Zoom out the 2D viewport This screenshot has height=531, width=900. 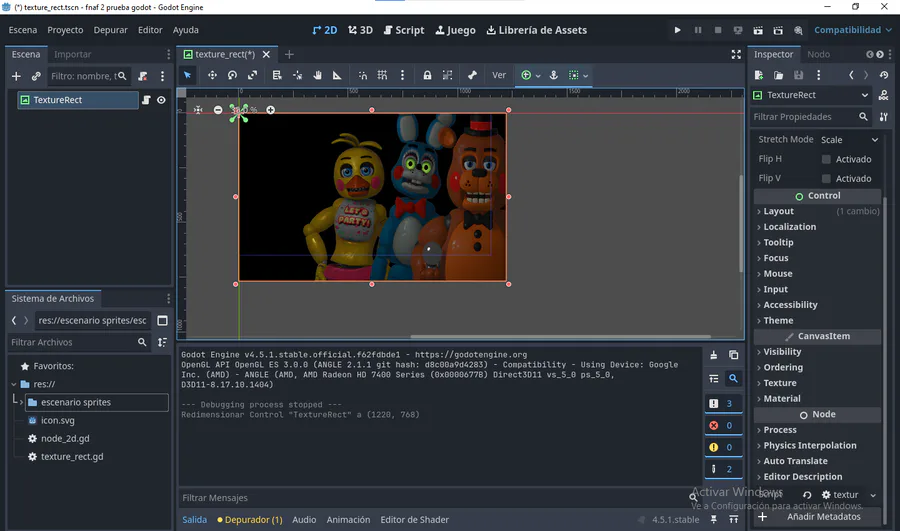point(218,110)
